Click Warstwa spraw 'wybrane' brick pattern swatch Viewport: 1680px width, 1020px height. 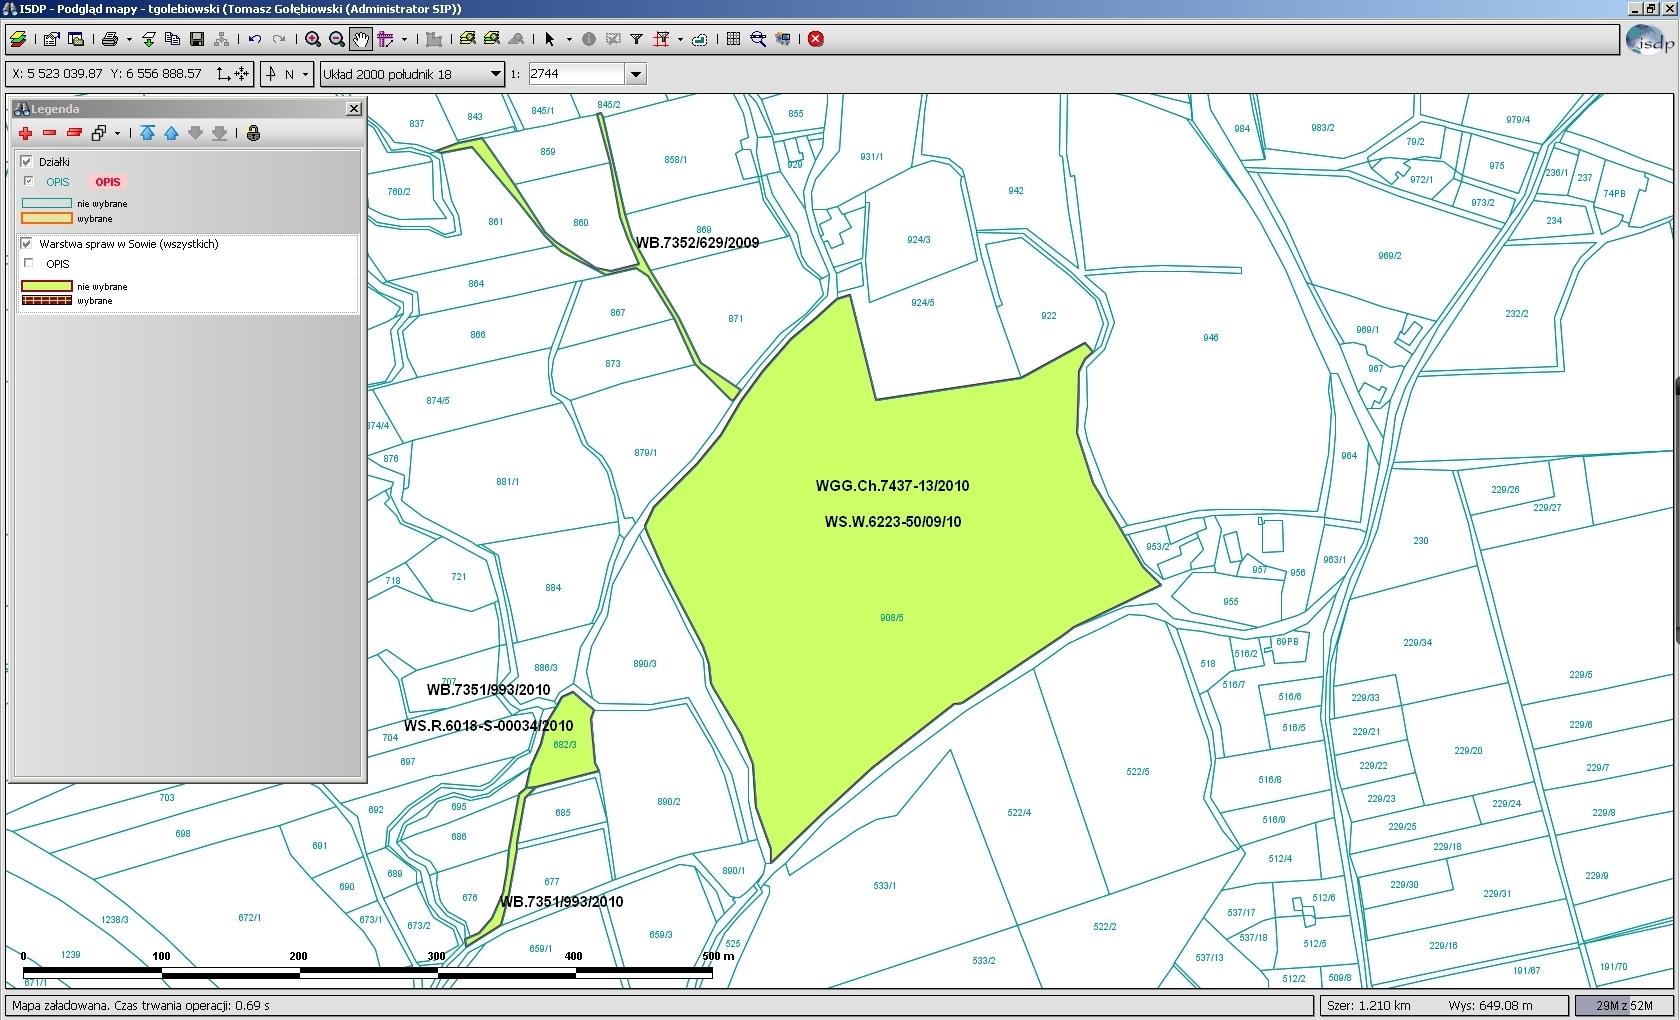(47, 300)
